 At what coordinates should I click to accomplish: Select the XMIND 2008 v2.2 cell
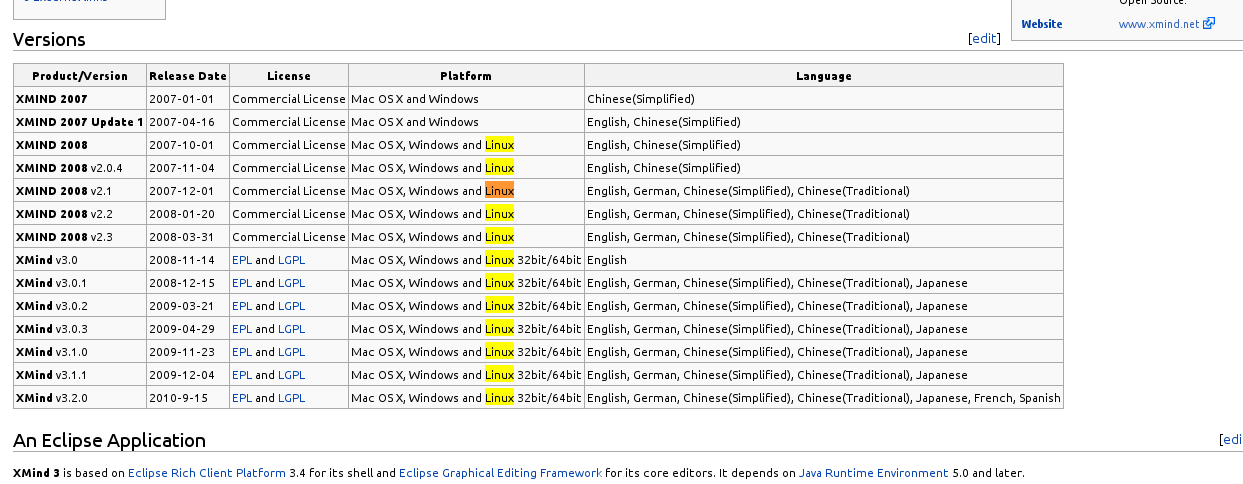pos(80,214)
